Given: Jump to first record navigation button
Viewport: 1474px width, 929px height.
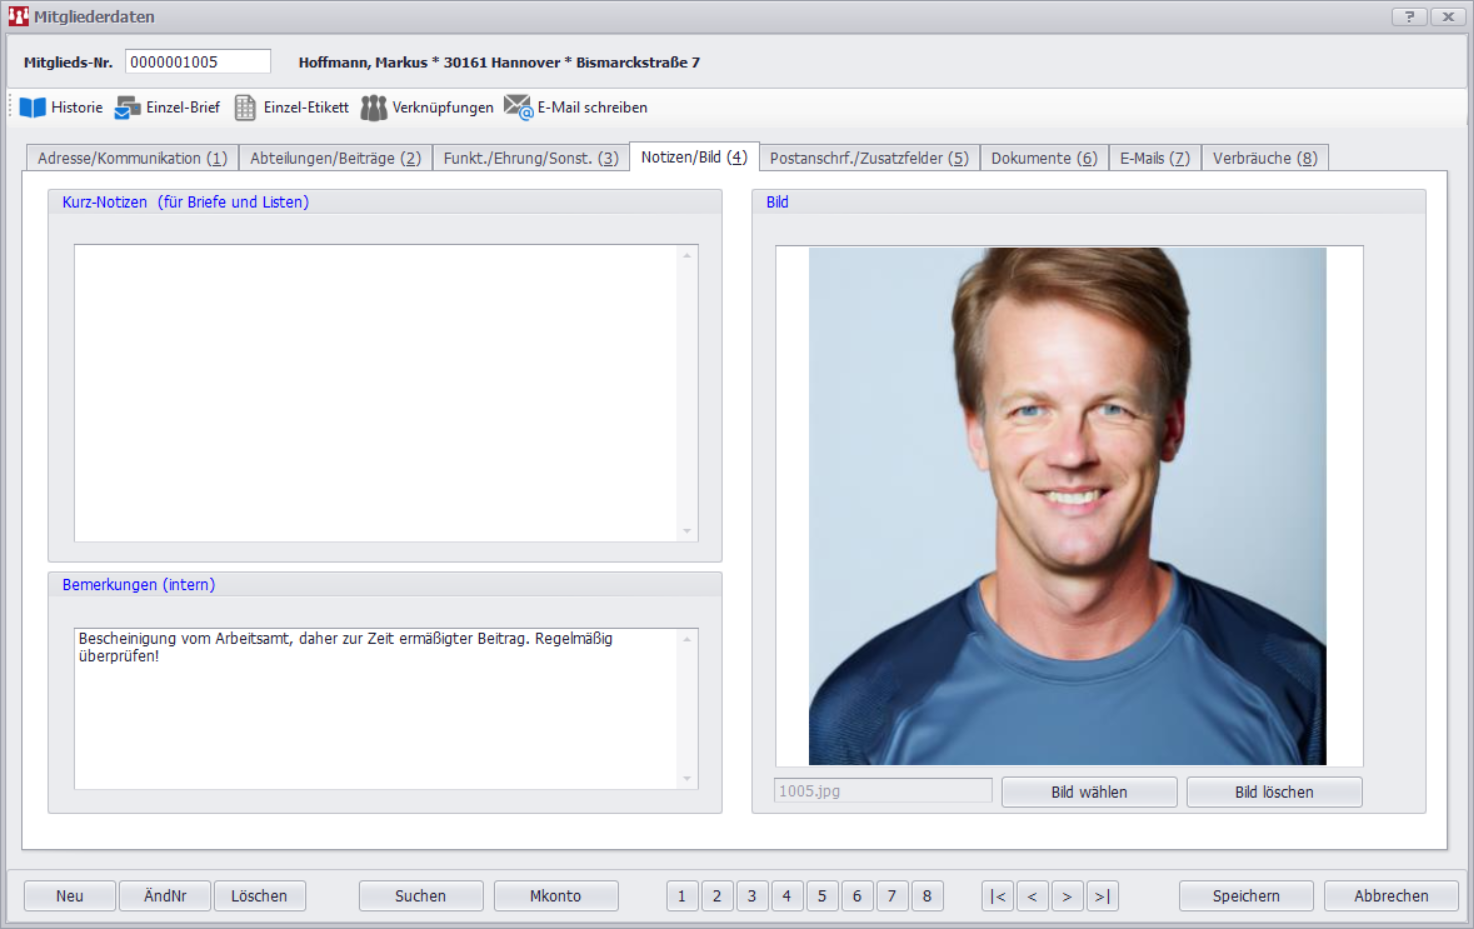Looking at the screenshot, I should 997,896.
